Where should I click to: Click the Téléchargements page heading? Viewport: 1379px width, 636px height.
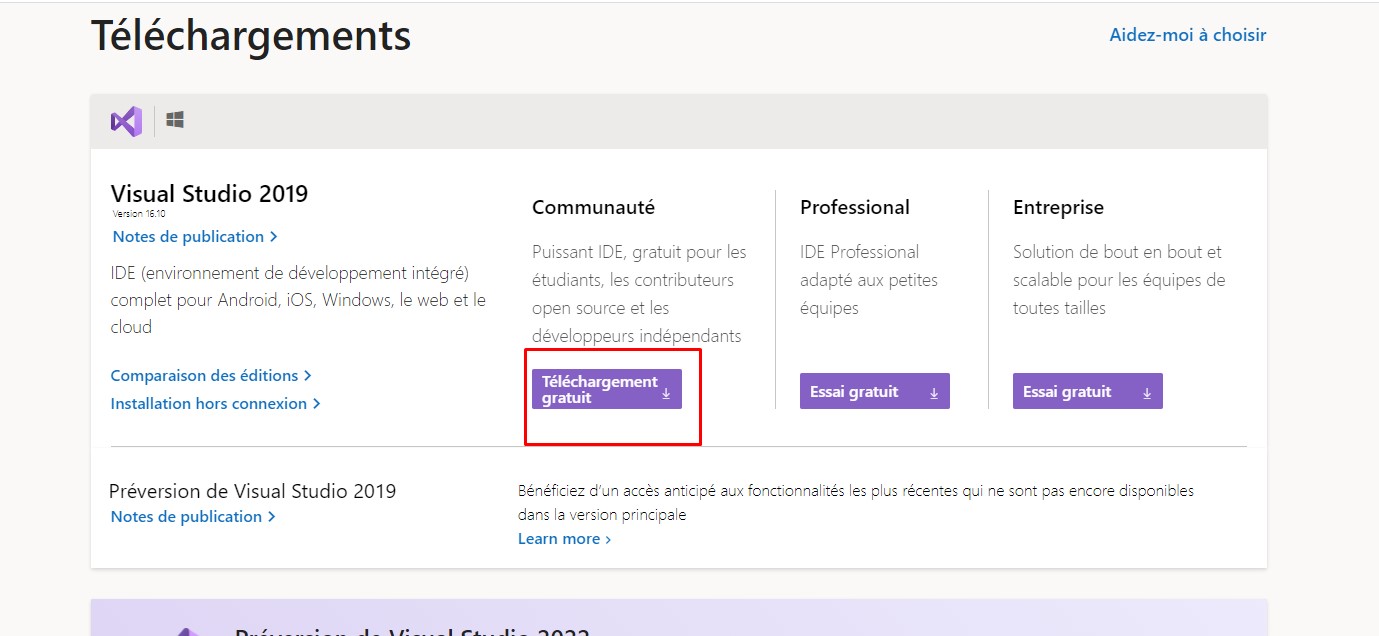[251, 36]
